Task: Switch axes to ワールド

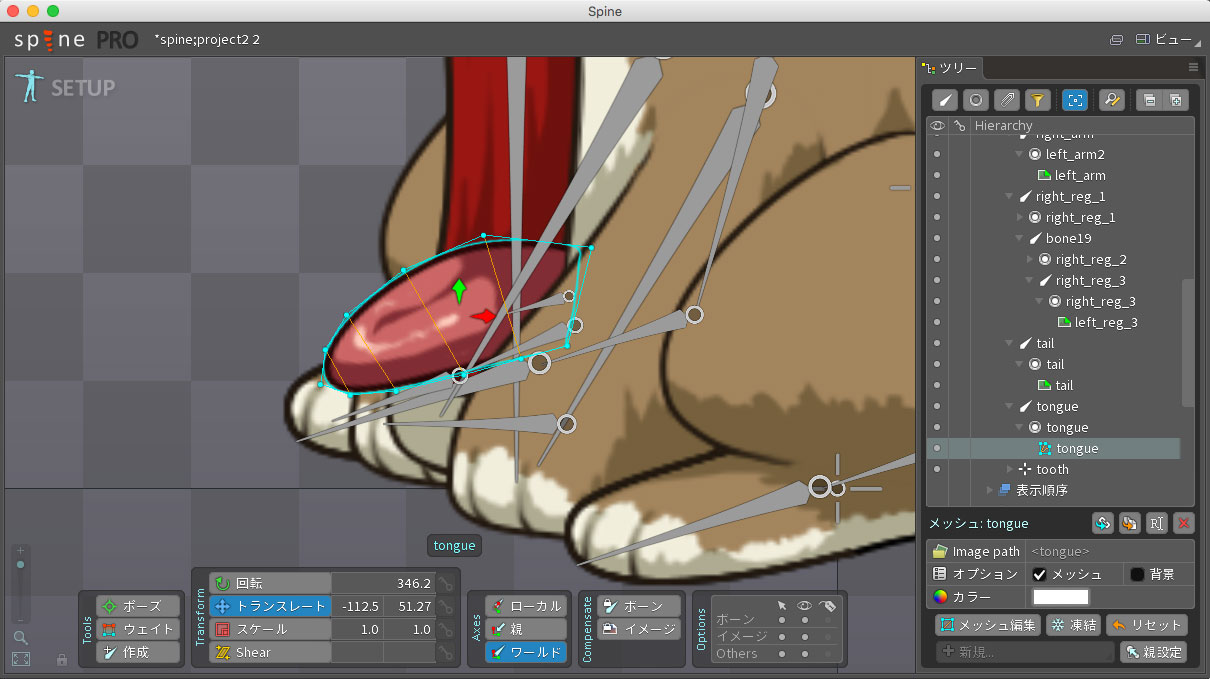Action: (x=526, y=652)
